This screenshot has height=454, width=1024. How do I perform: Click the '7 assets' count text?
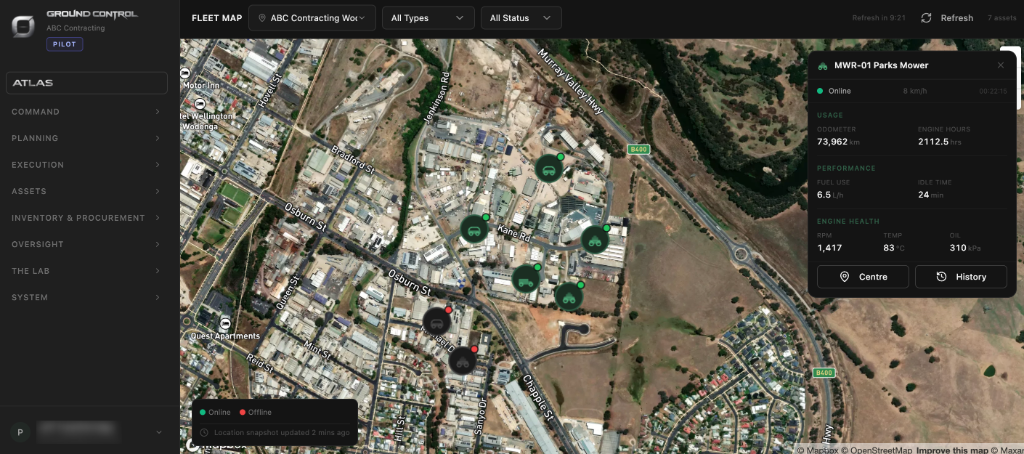1000,18
